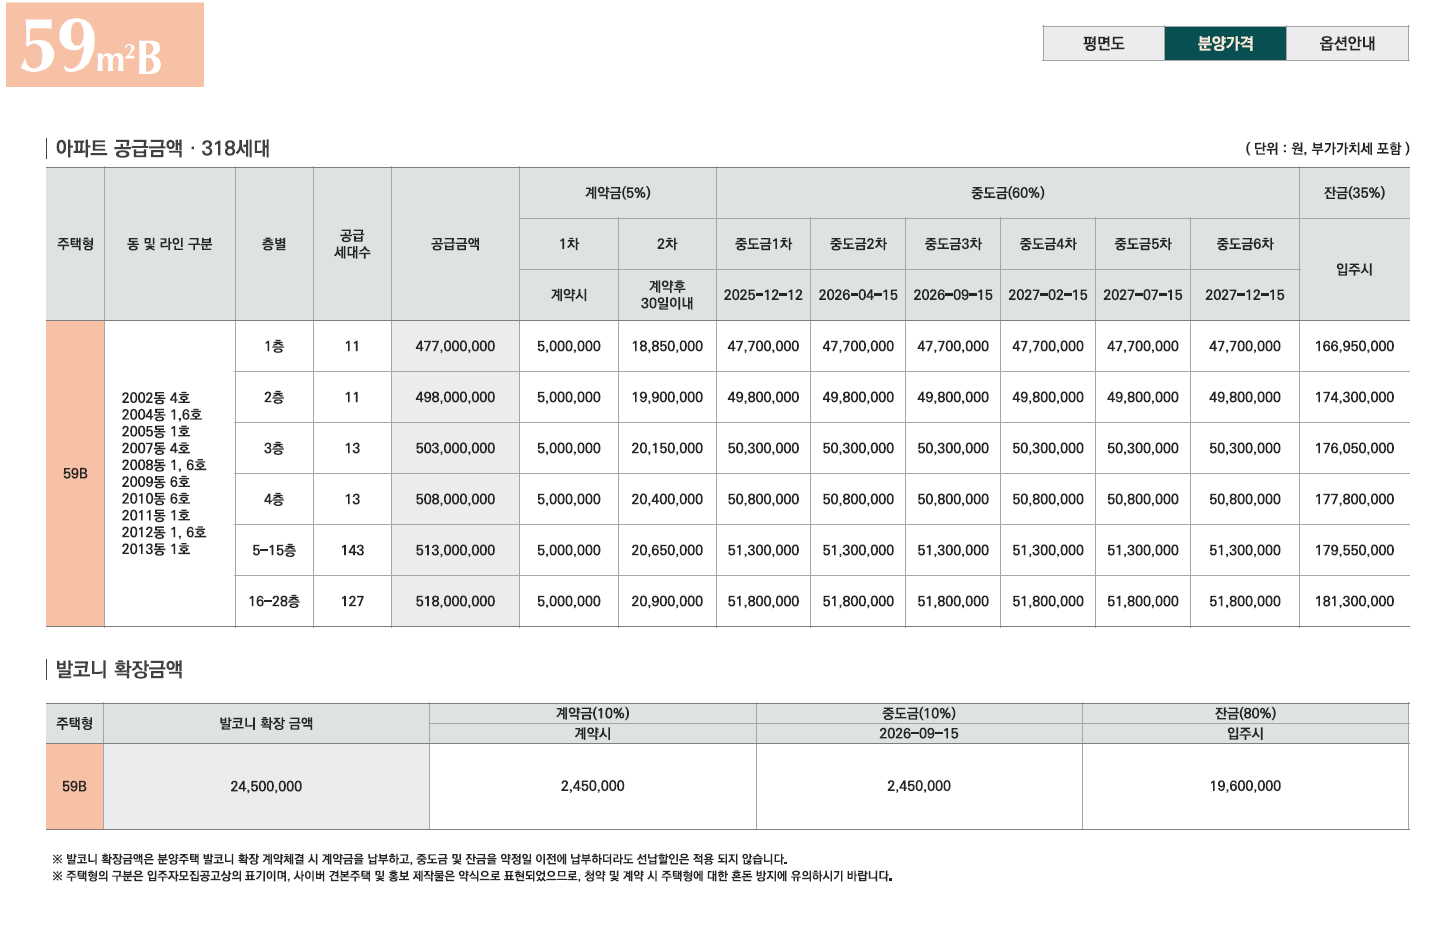Click the 발코니 확장금액 section heading
Viewport: 1455px width, 937px height.
119,669
